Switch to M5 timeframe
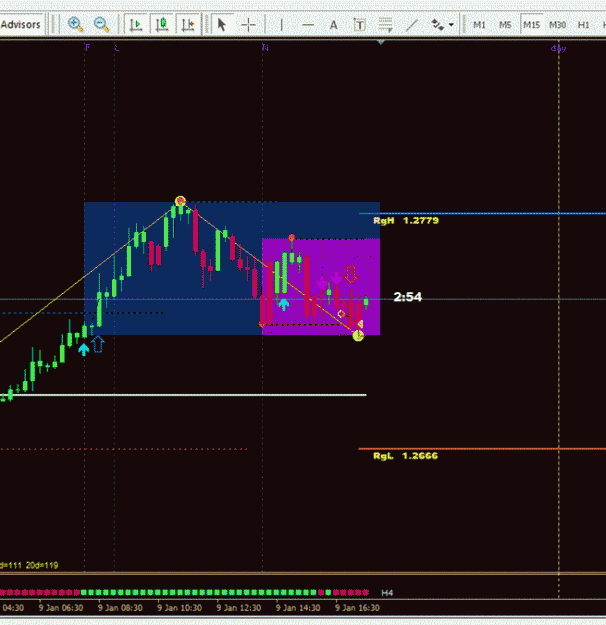606x625 pixels. click(505, 25)
